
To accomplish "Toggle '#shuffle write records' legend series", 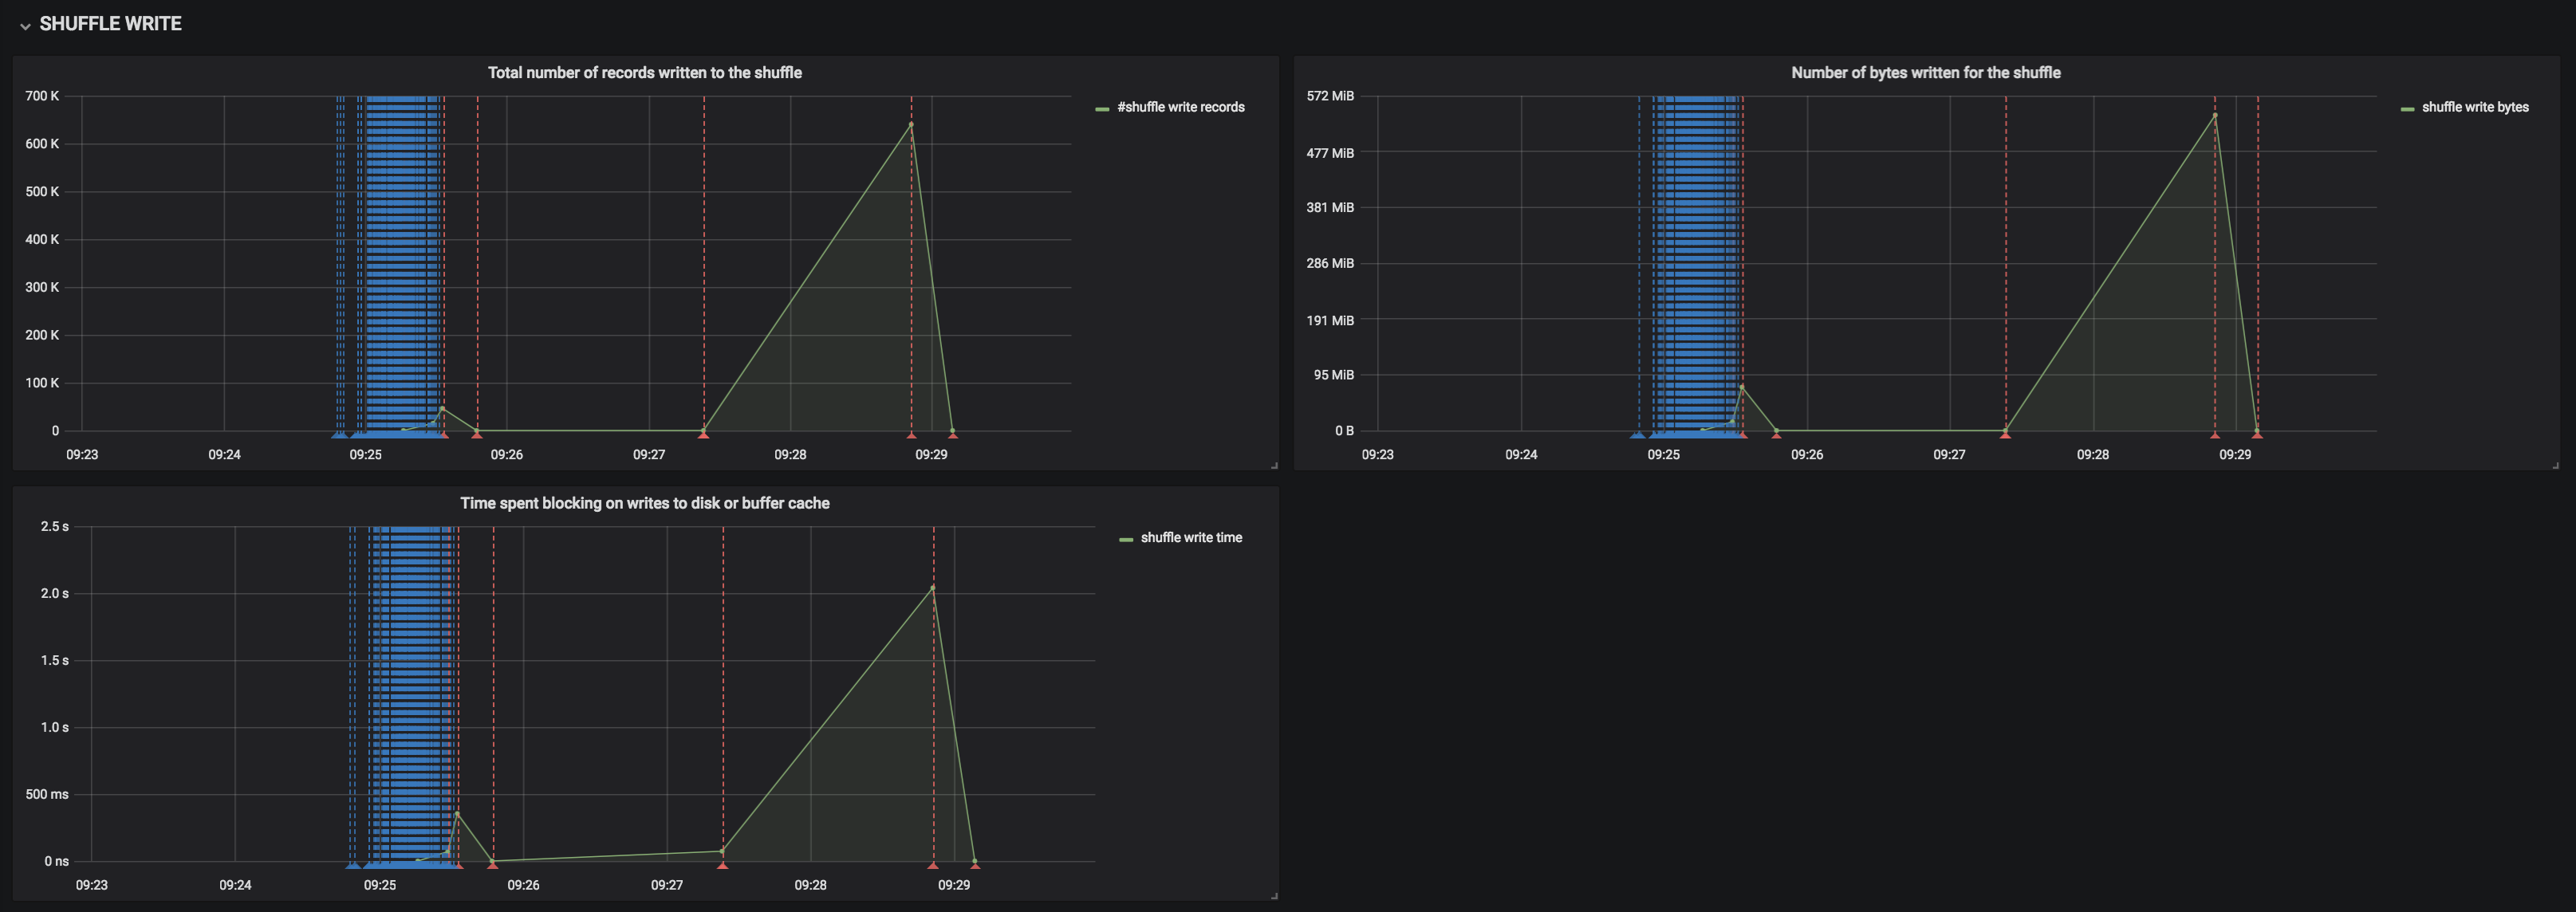I will (x=1180, y=107).
